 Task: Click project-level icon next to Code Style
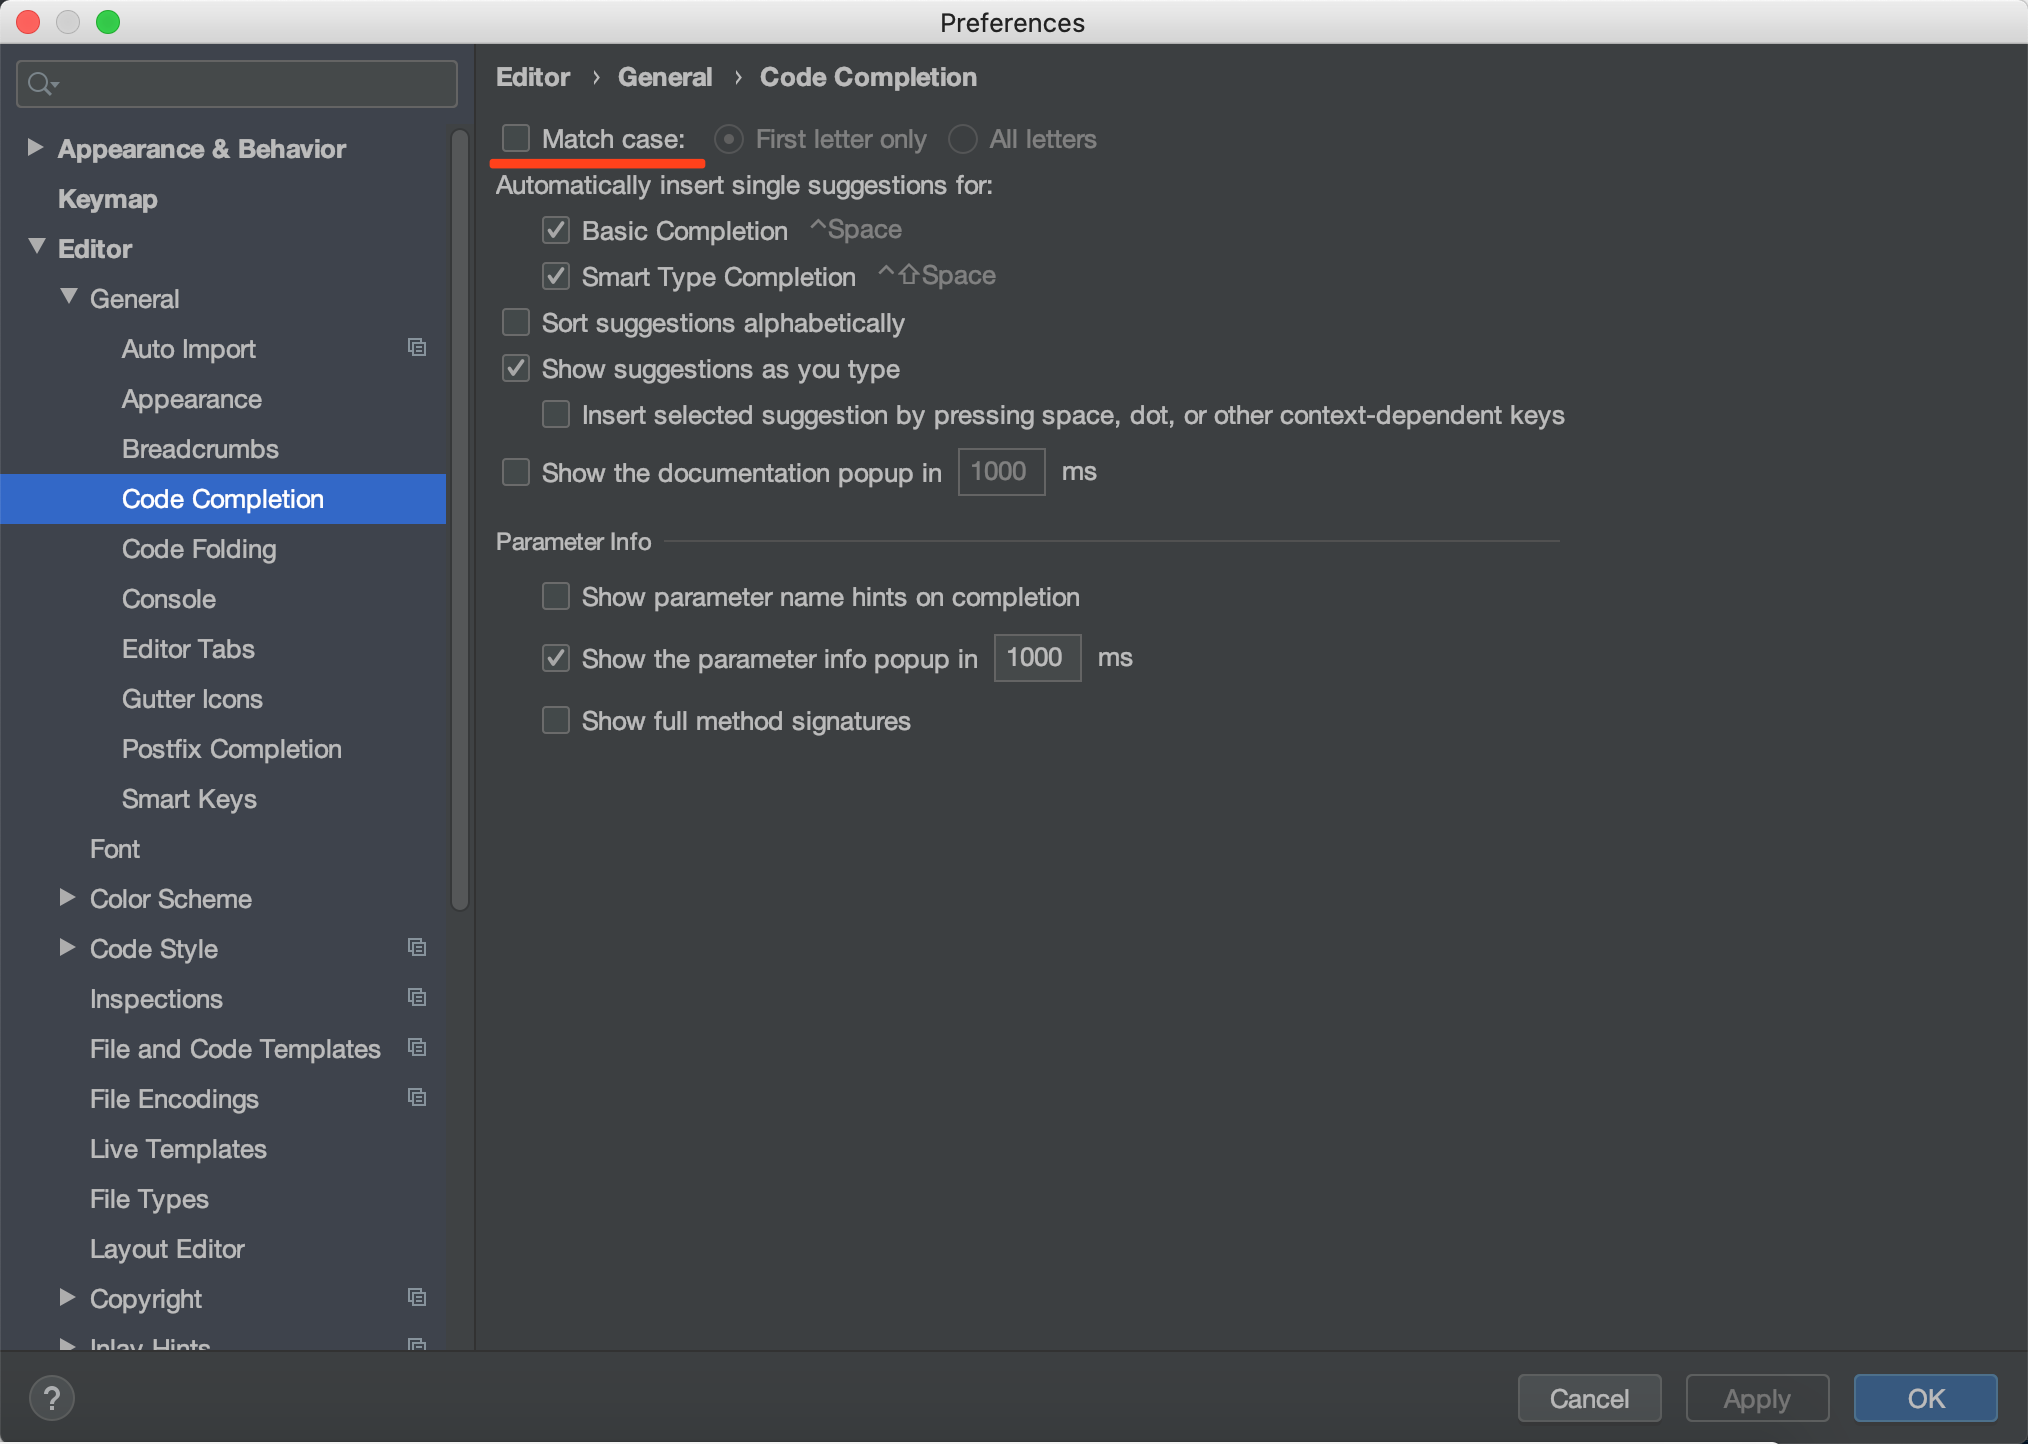(x=417, y=947)
